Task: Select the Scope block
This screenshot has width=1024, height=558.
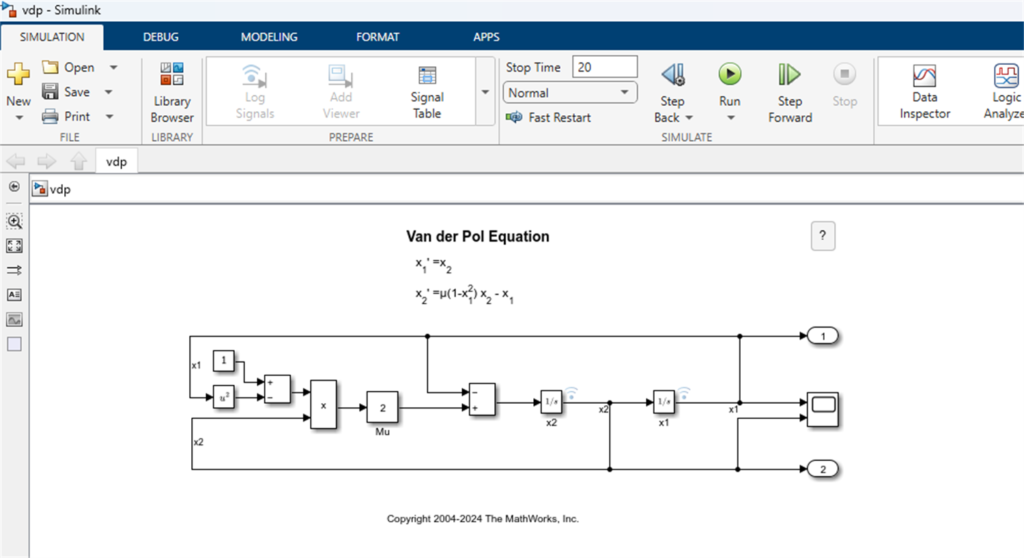Action: [823, 410]
